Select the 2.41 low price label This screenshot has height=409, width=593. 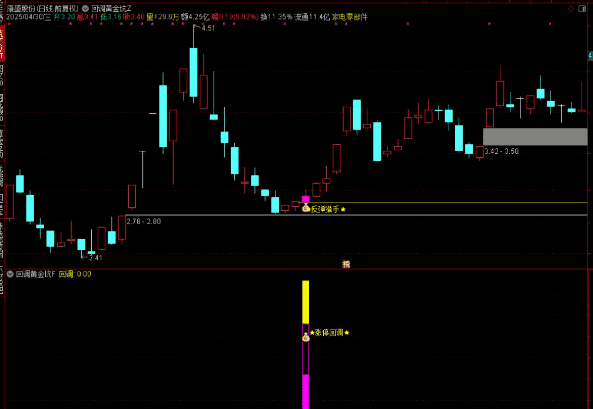click(96, 258)
